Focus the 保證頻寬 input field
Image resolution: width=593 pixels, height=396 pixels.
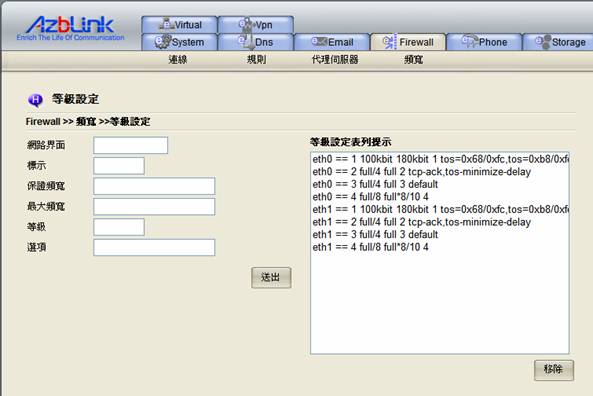pyautogui.click(x=154, y=186)
